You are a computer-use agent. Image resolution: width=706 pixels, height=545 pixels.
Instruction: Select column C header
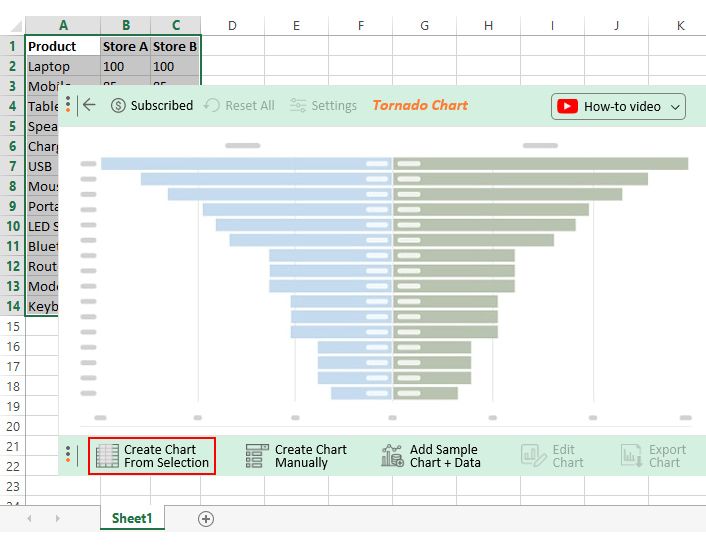coord(176,25)
